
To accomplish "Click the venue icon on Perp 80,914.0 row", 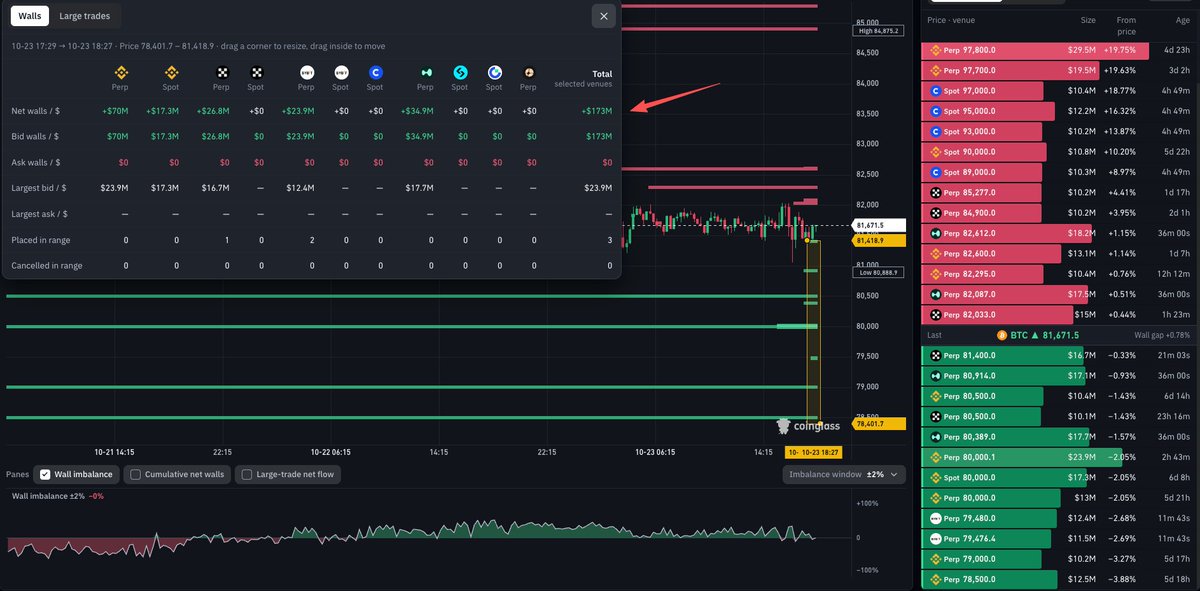I will tap(937, 376).
